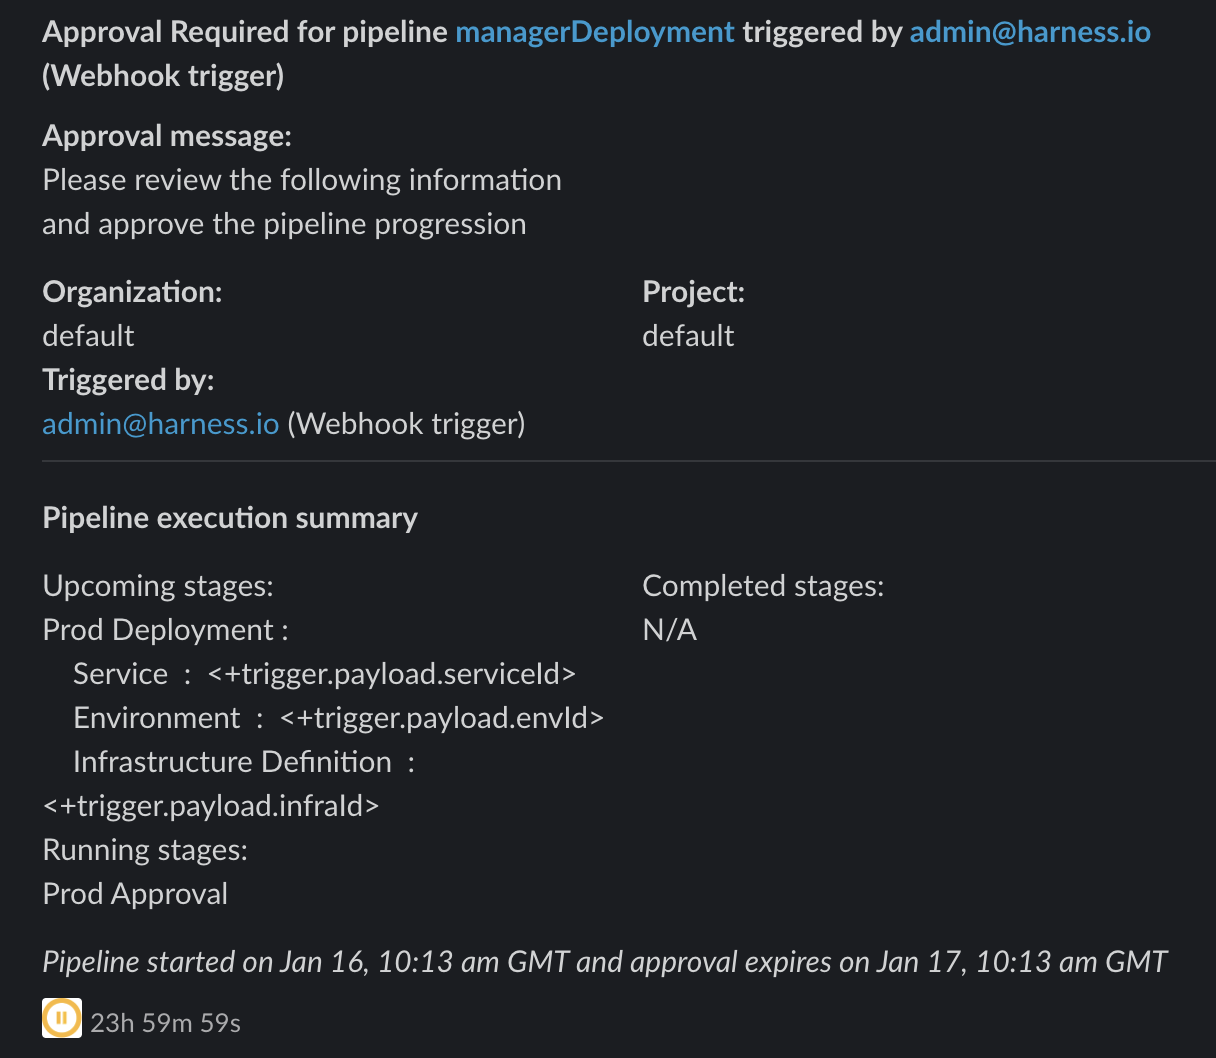This screenshot has width=1216, height=1058.
Task: Click the pipeline started and expiry text
Action: pyautogui.click(x=604, y=962)
